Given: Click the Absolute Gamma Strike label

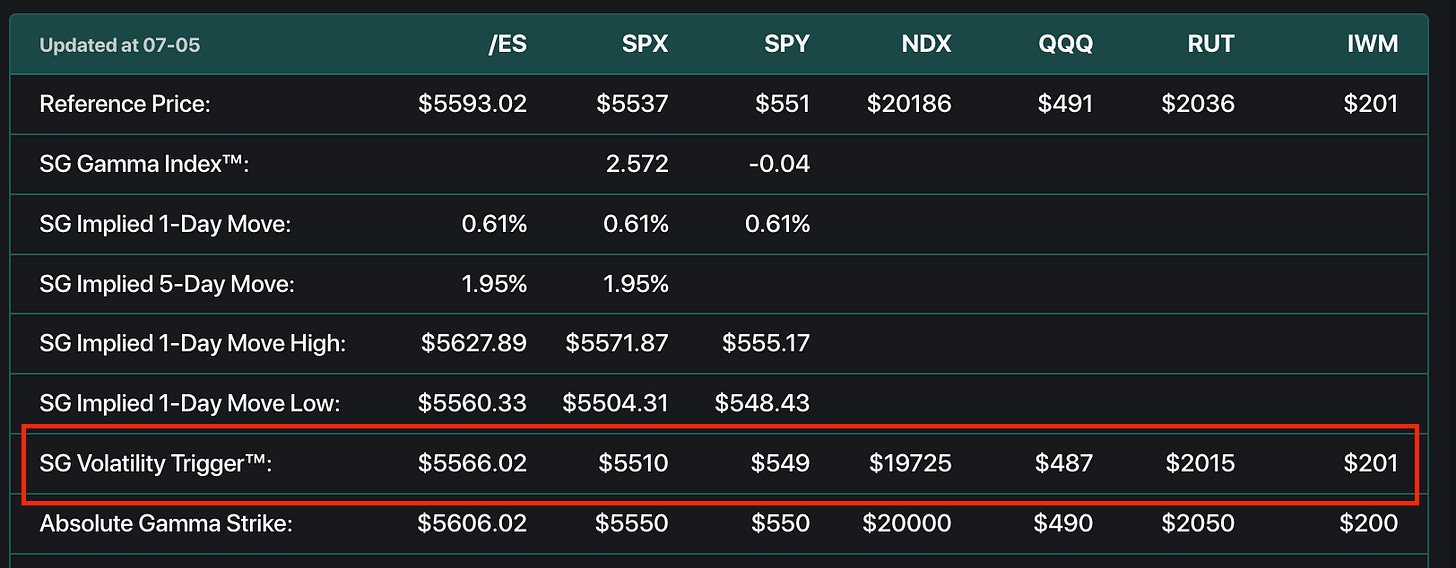Looking at the screenshot, I should point(166,524).
